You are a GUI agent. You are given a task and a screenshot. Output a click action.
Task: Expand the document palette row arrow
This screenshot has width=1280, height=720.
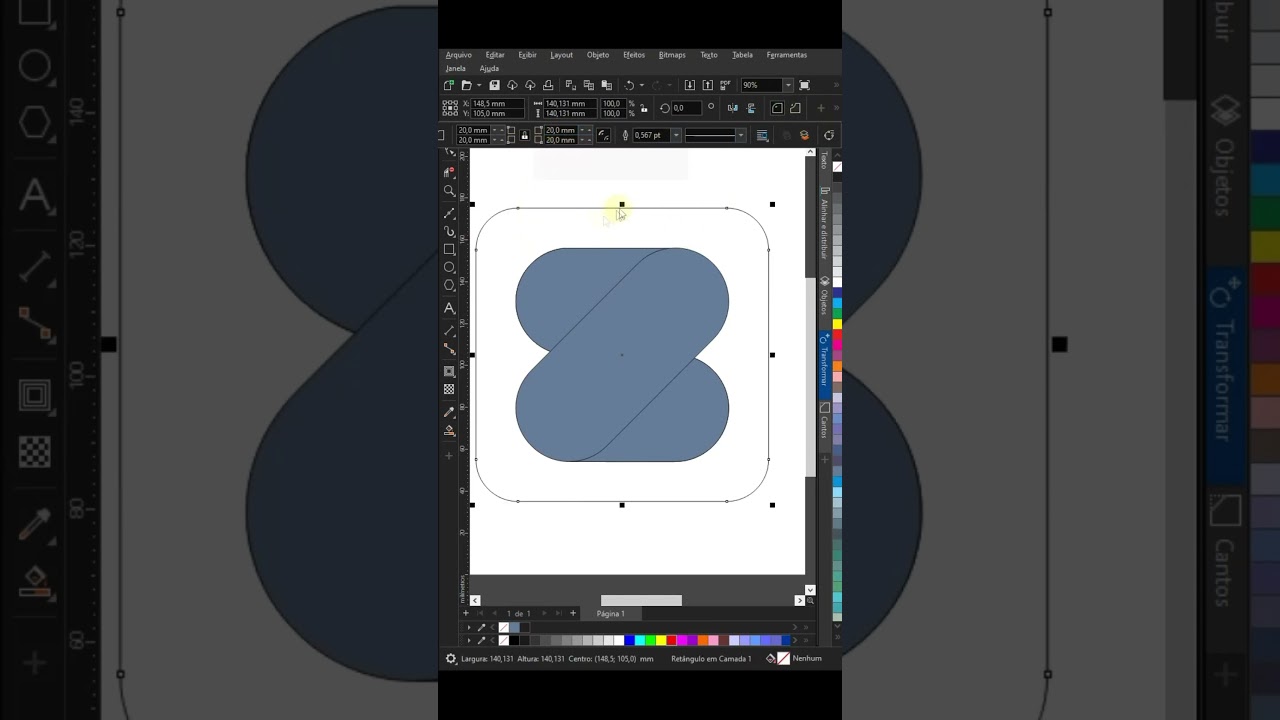tap(469, 627)
